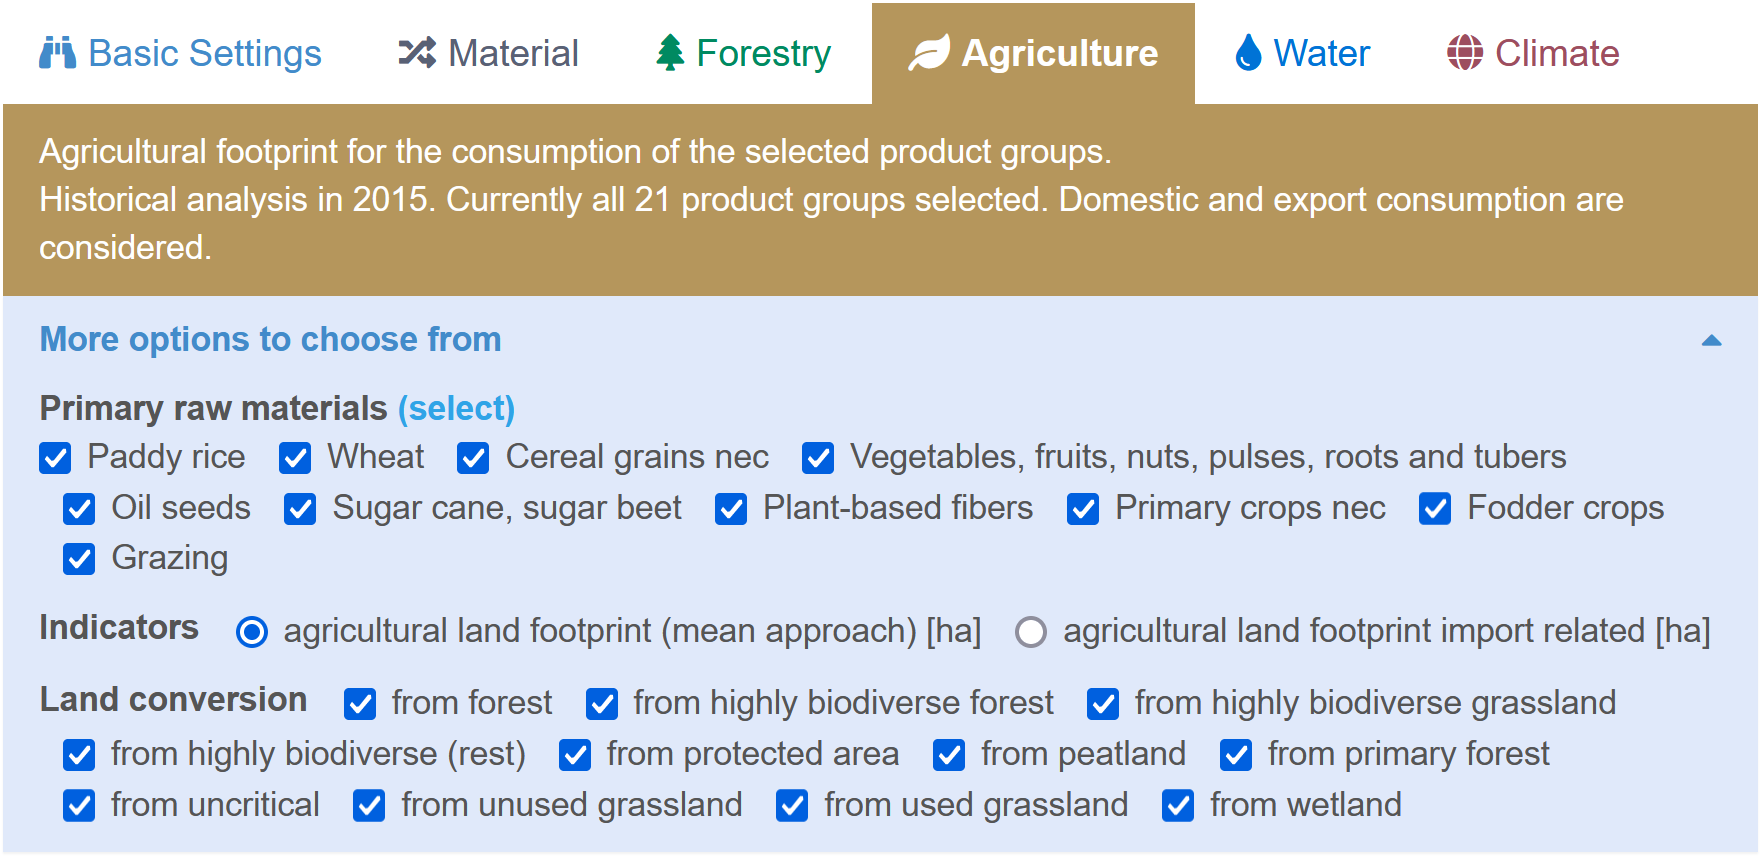The image size is (1761, 857).
Task: Click More options to choose from heading
Action: click(x=270, y=339)
